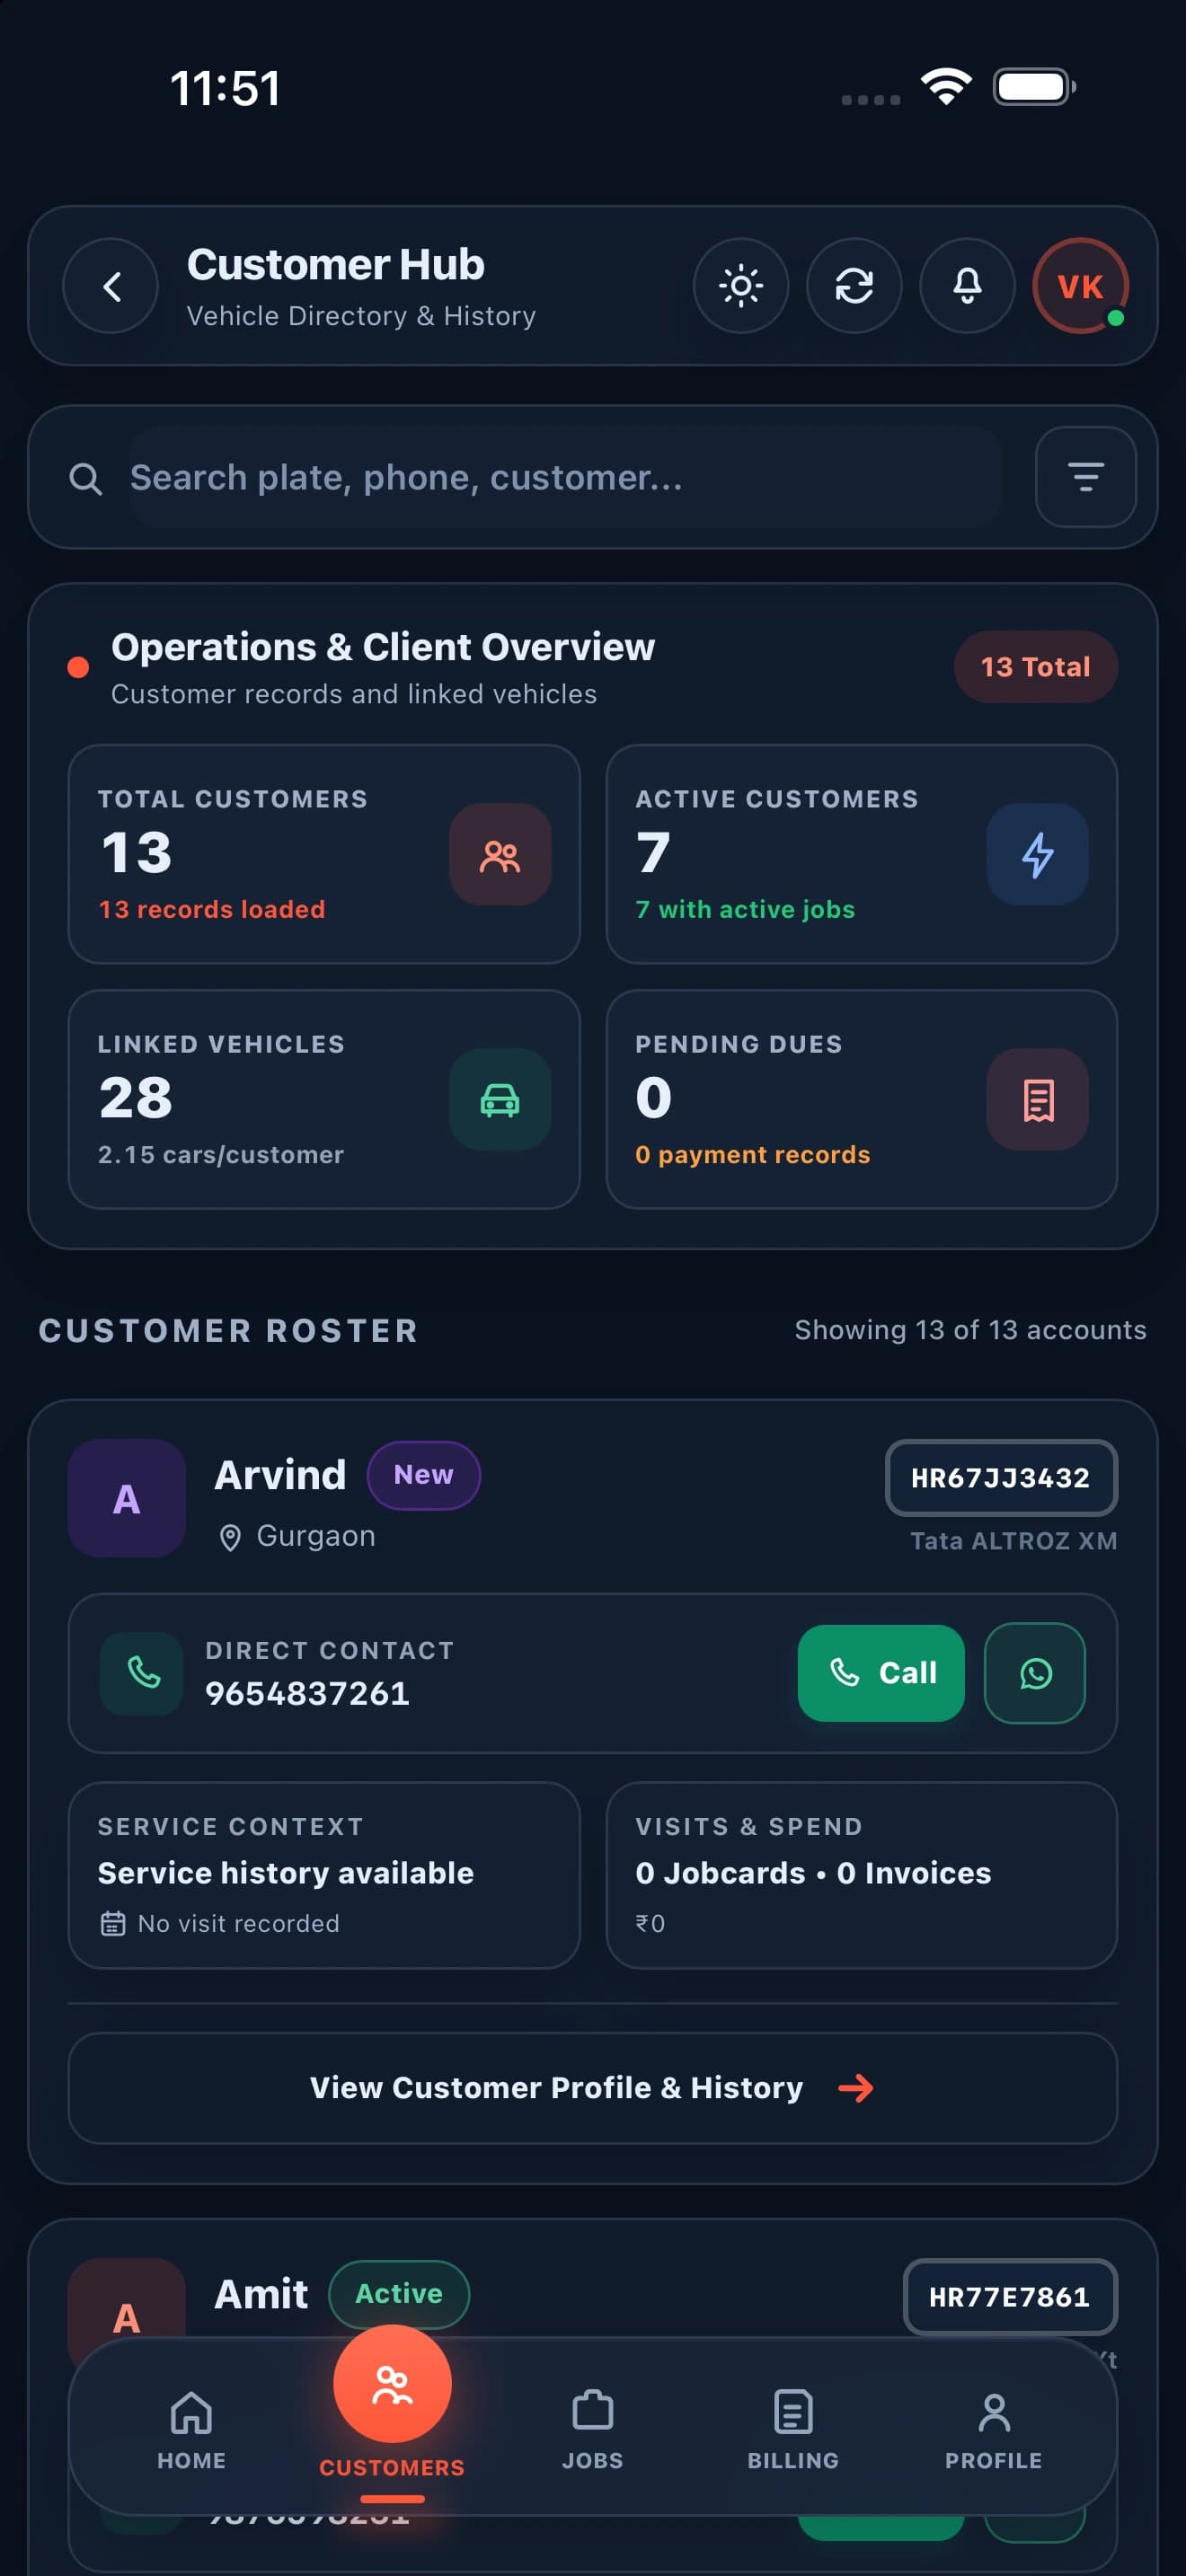
Task: Select the Total Customers people icon
Action: [x=500, y=855]
